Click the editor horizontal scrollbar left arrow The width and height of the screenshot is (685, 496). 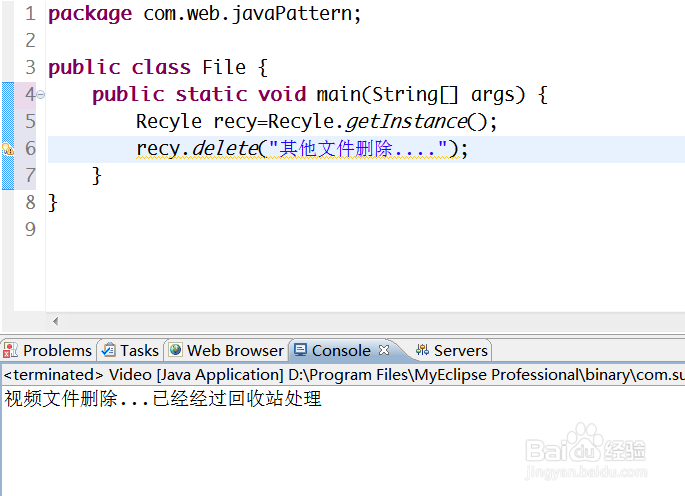pyautogui.click(x=55, y=322)
